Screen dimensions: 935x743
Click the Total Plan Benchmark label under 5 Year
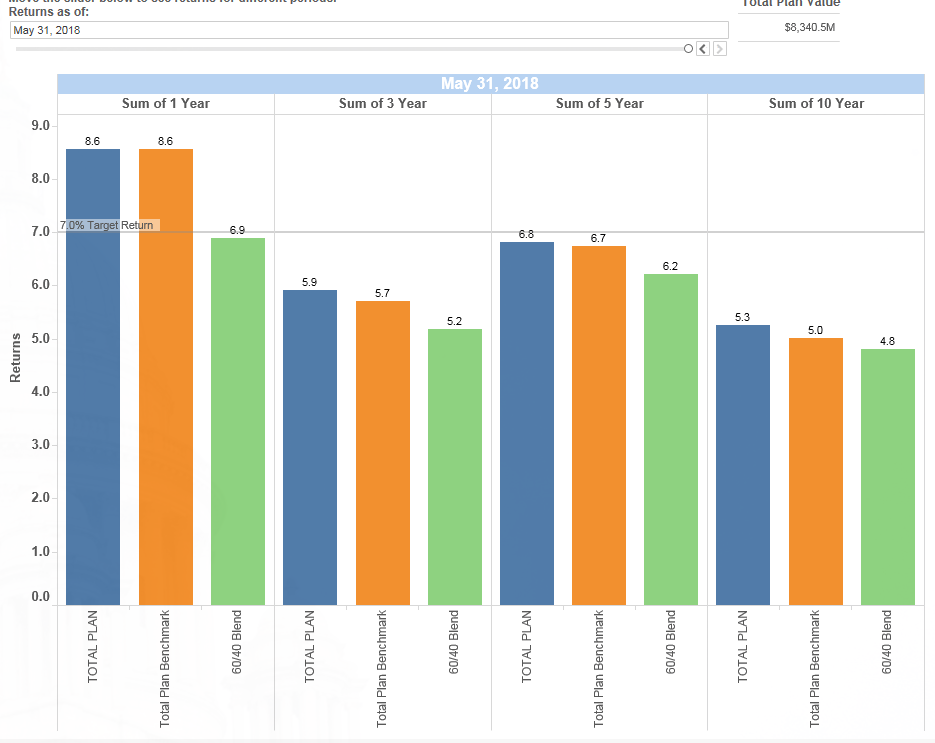coord(599,668)
